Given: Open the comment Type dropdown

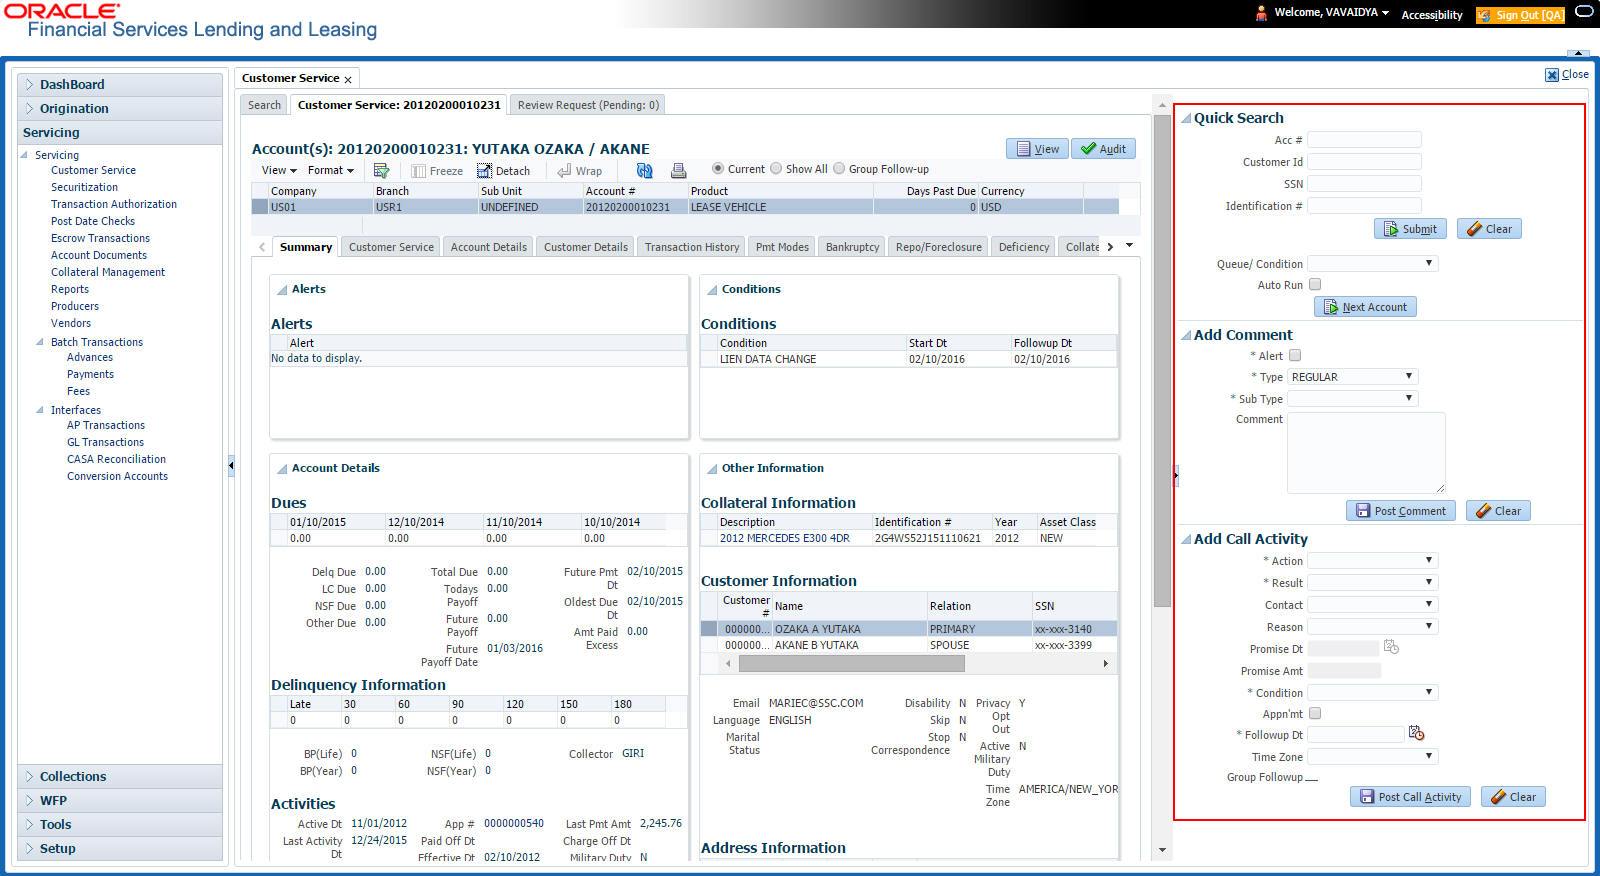Looking at the screenshot, I should click(1352, 377).
